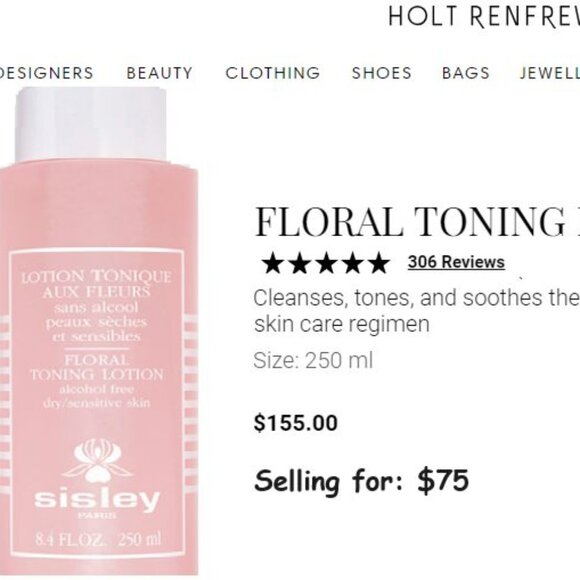Viewport: 580px width, 580px height.
Task: Click the Selling for $75 text
Action: pos(361,480)
